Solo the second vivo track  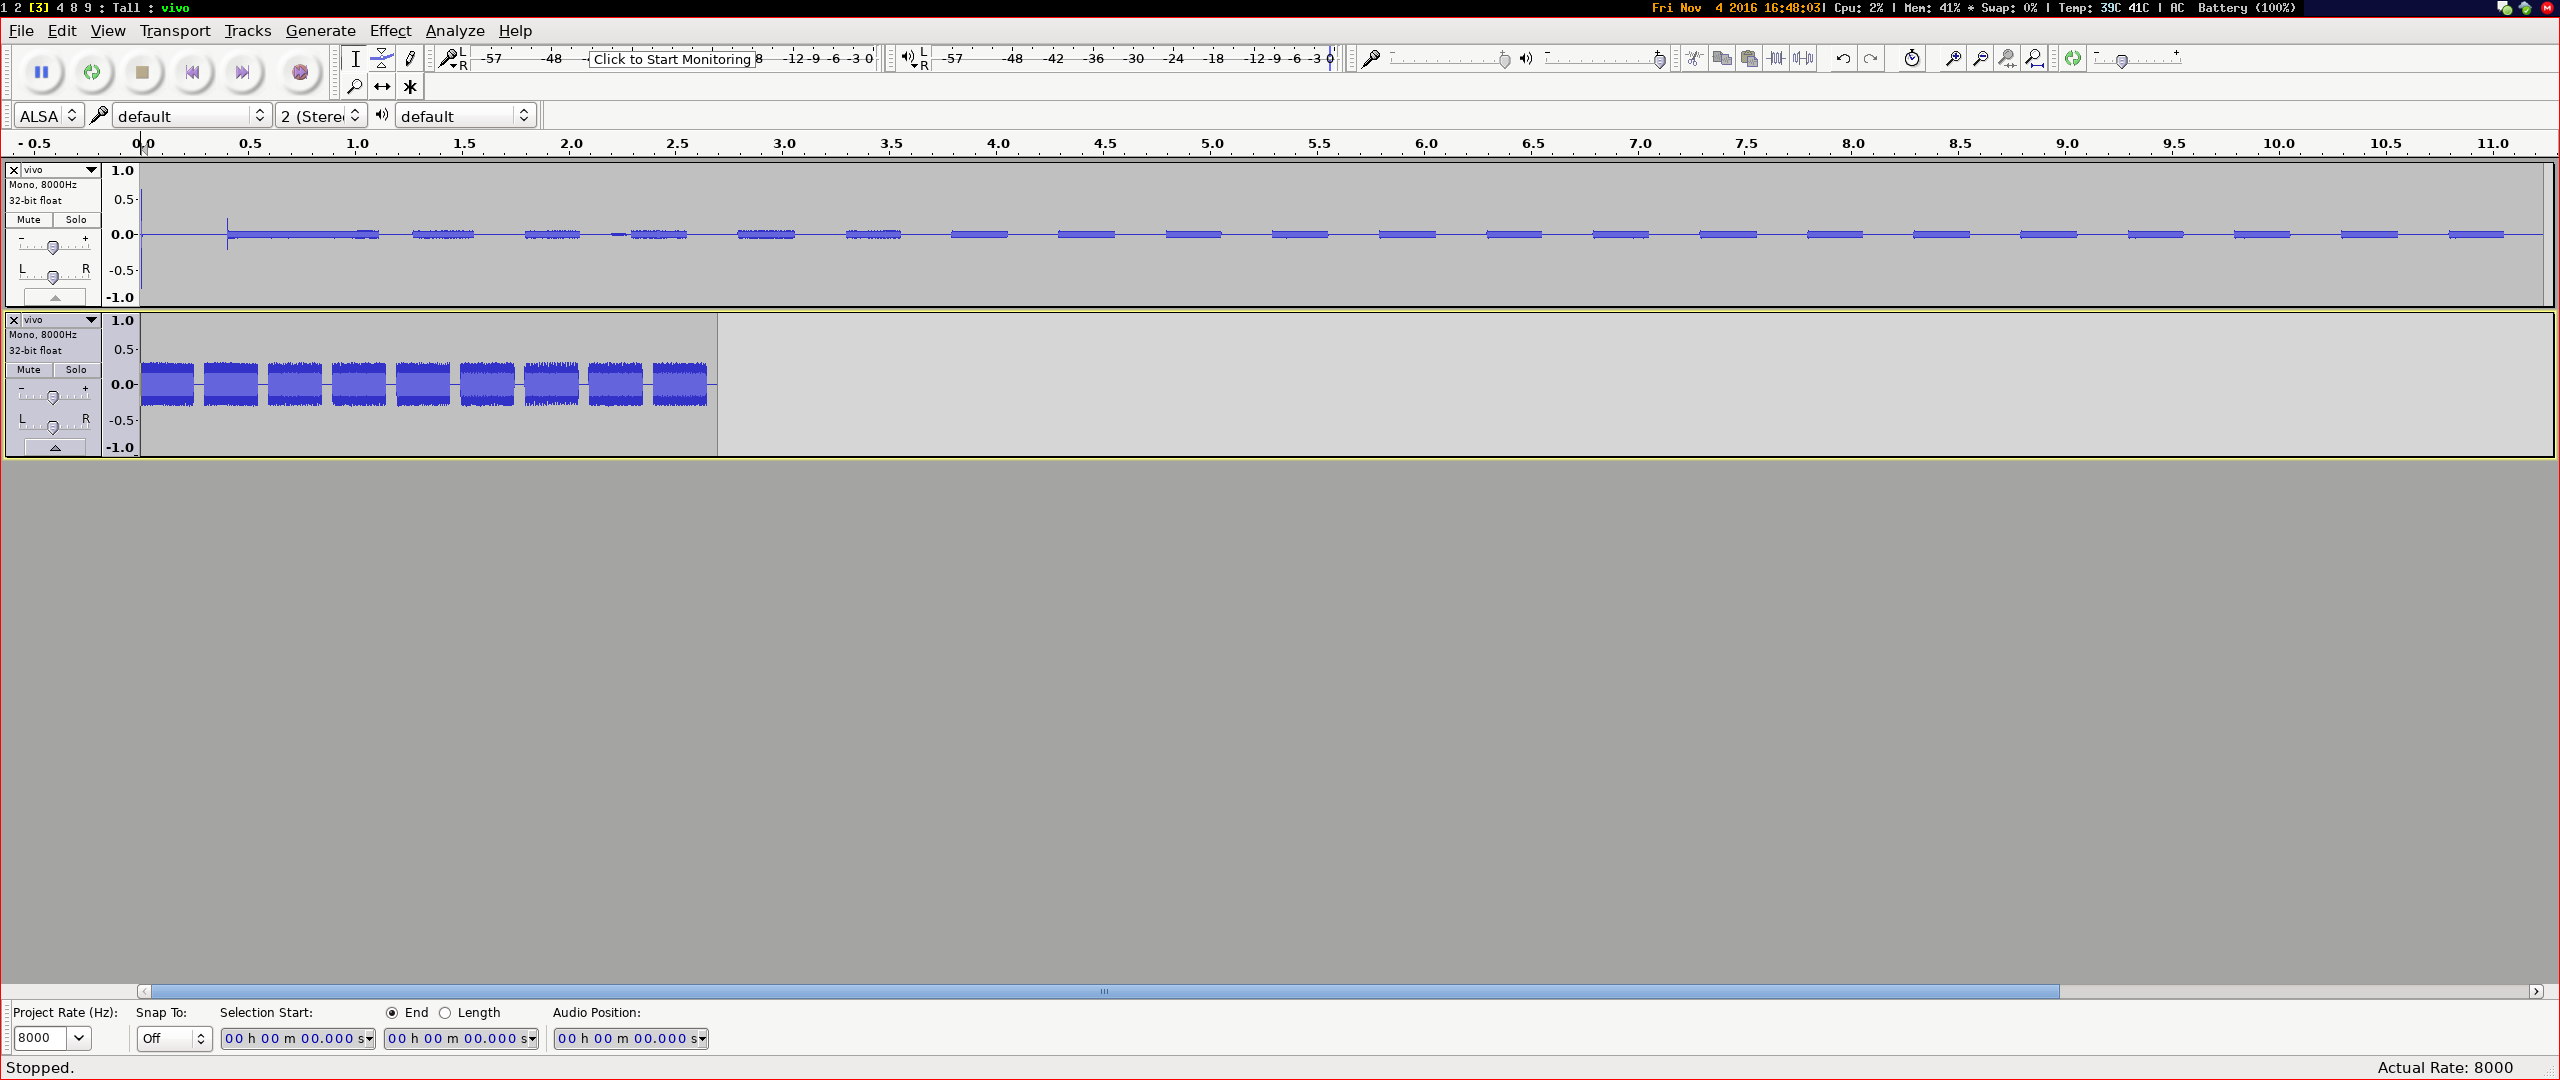coord(76,370)
